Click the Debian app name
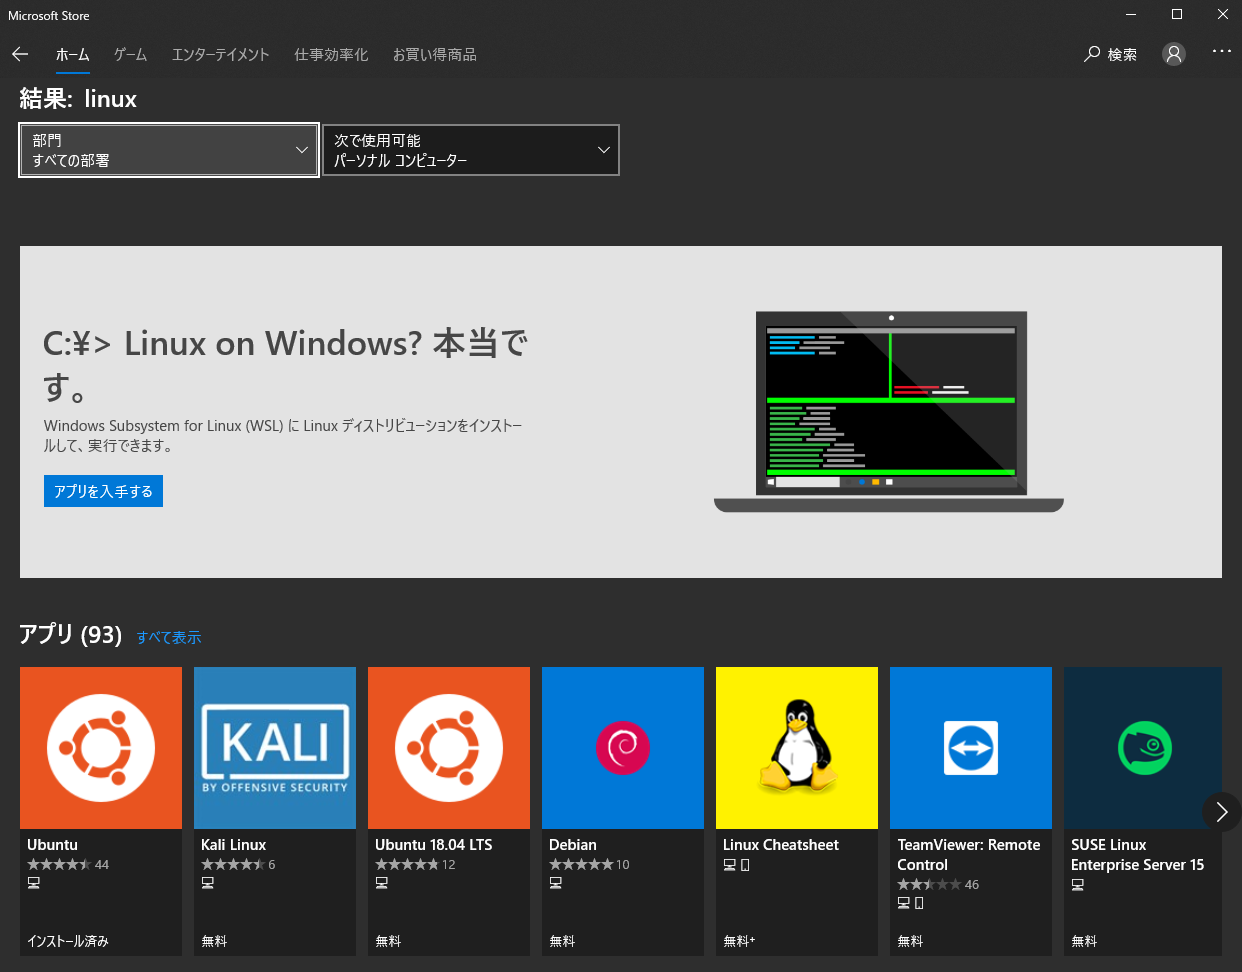1242x972 pixels. [572, 845]
